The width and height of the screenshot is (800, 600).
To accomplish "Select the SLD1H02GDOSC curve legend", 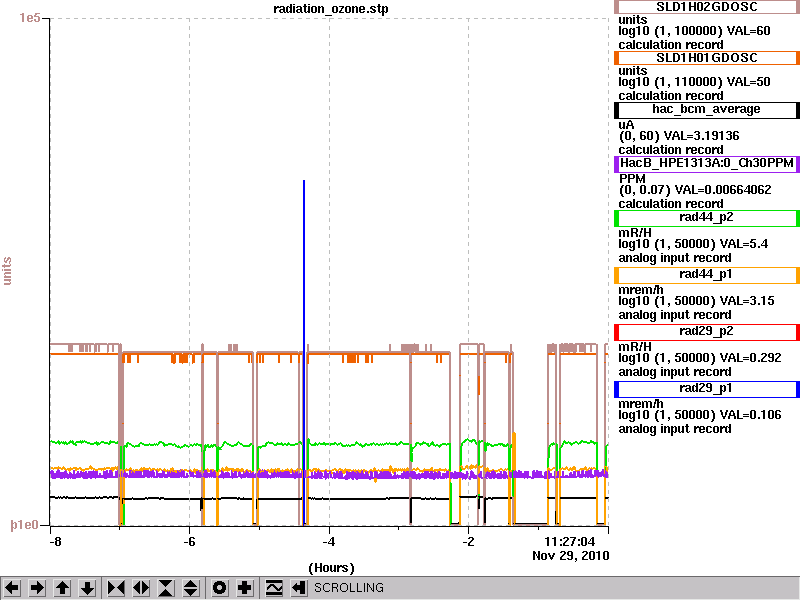I will [707, 7].
